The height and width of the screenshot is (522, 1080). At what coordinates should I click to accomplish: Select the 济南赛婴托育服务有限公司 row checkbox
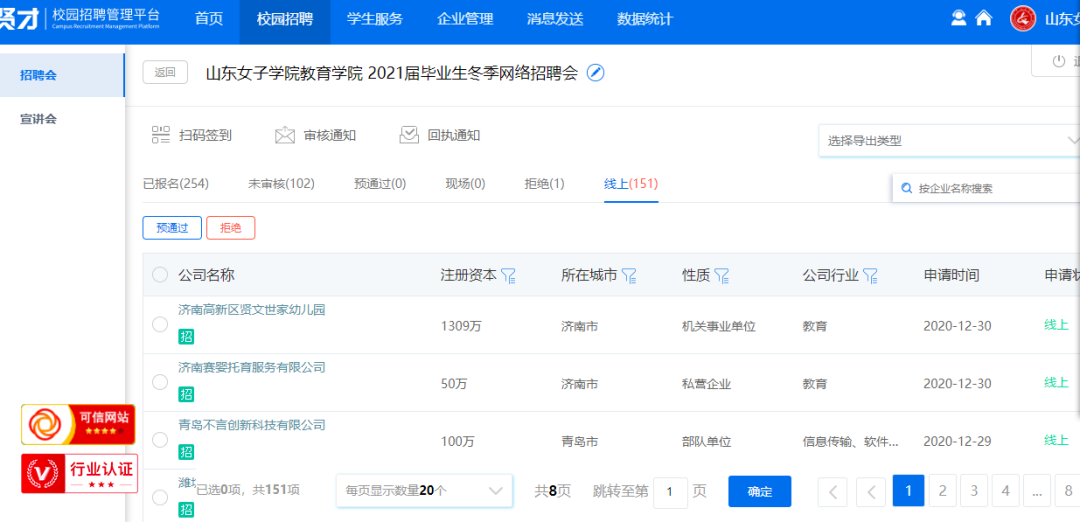[x=160, y=382]
